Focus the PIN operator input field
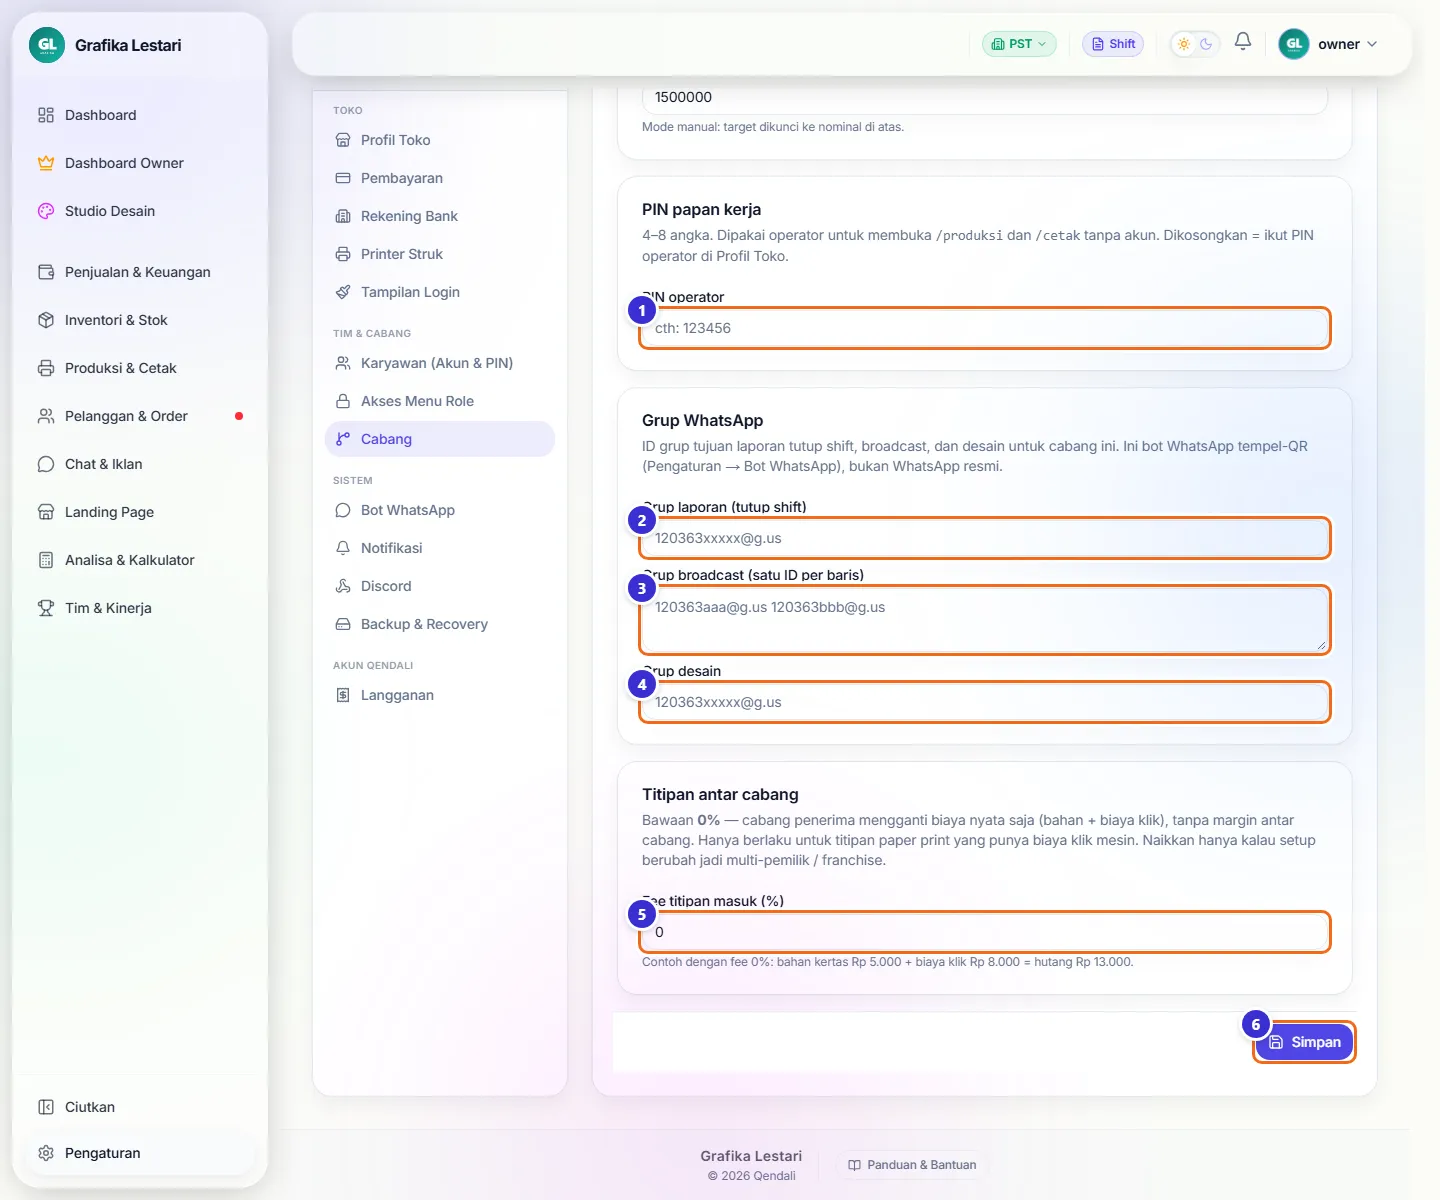 985,328
